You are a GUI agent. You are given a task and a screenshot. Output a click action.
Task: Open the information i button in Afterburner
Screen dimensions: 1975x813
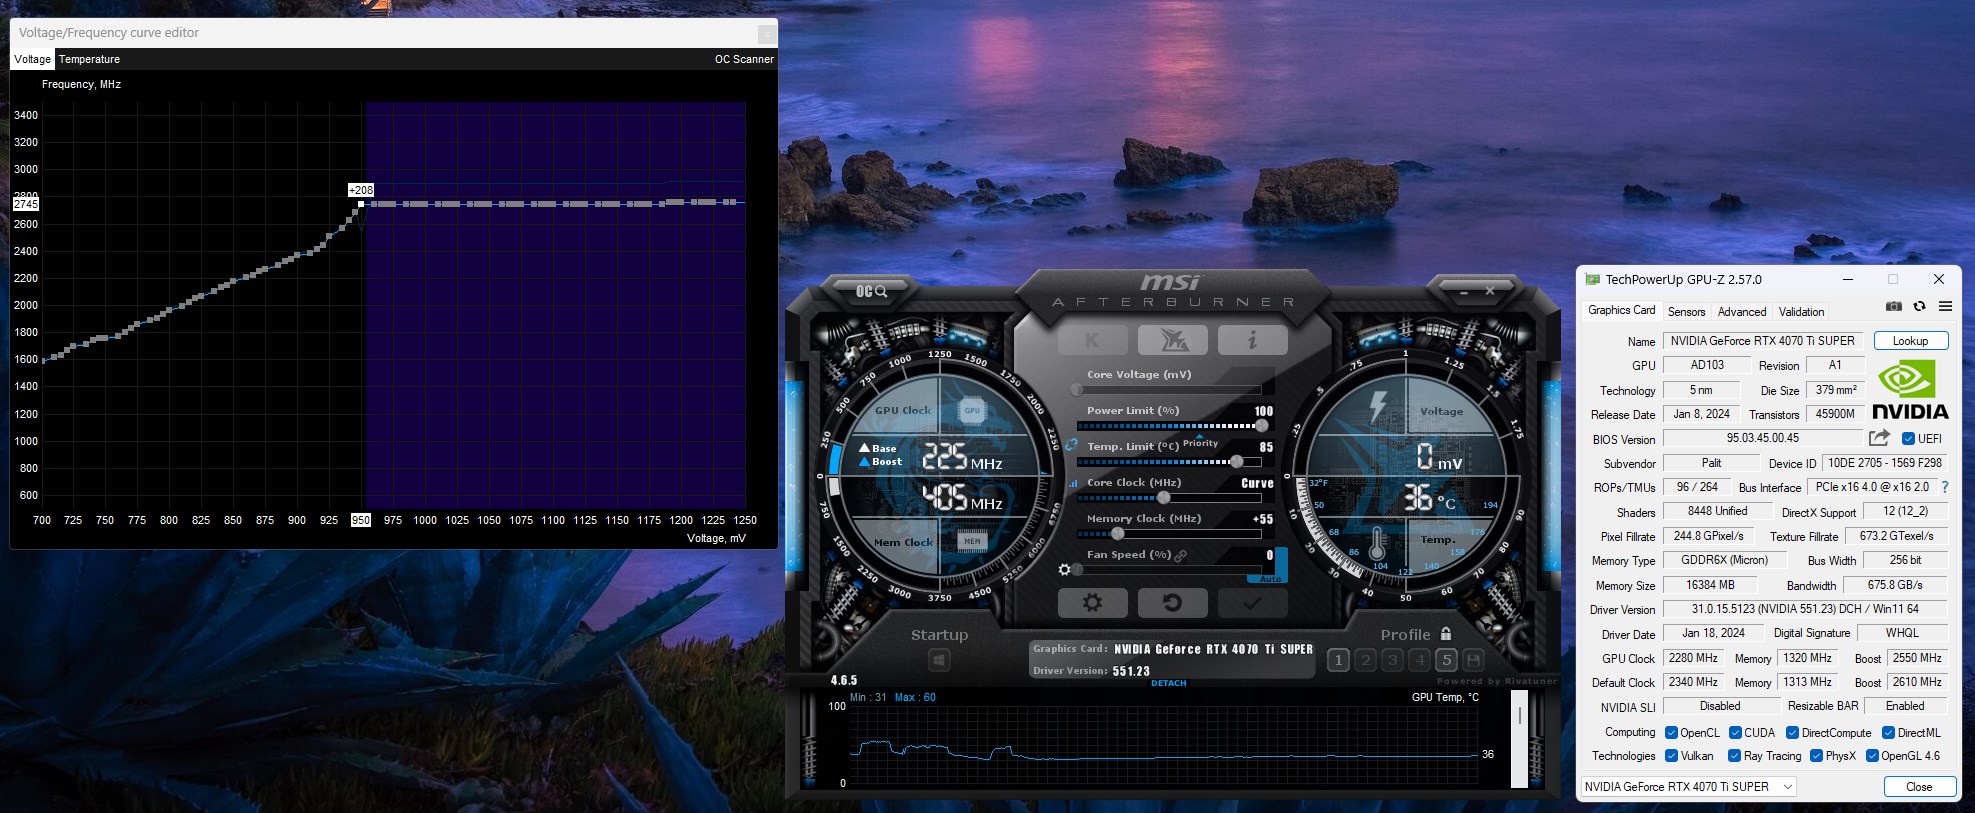(1253, 340)
